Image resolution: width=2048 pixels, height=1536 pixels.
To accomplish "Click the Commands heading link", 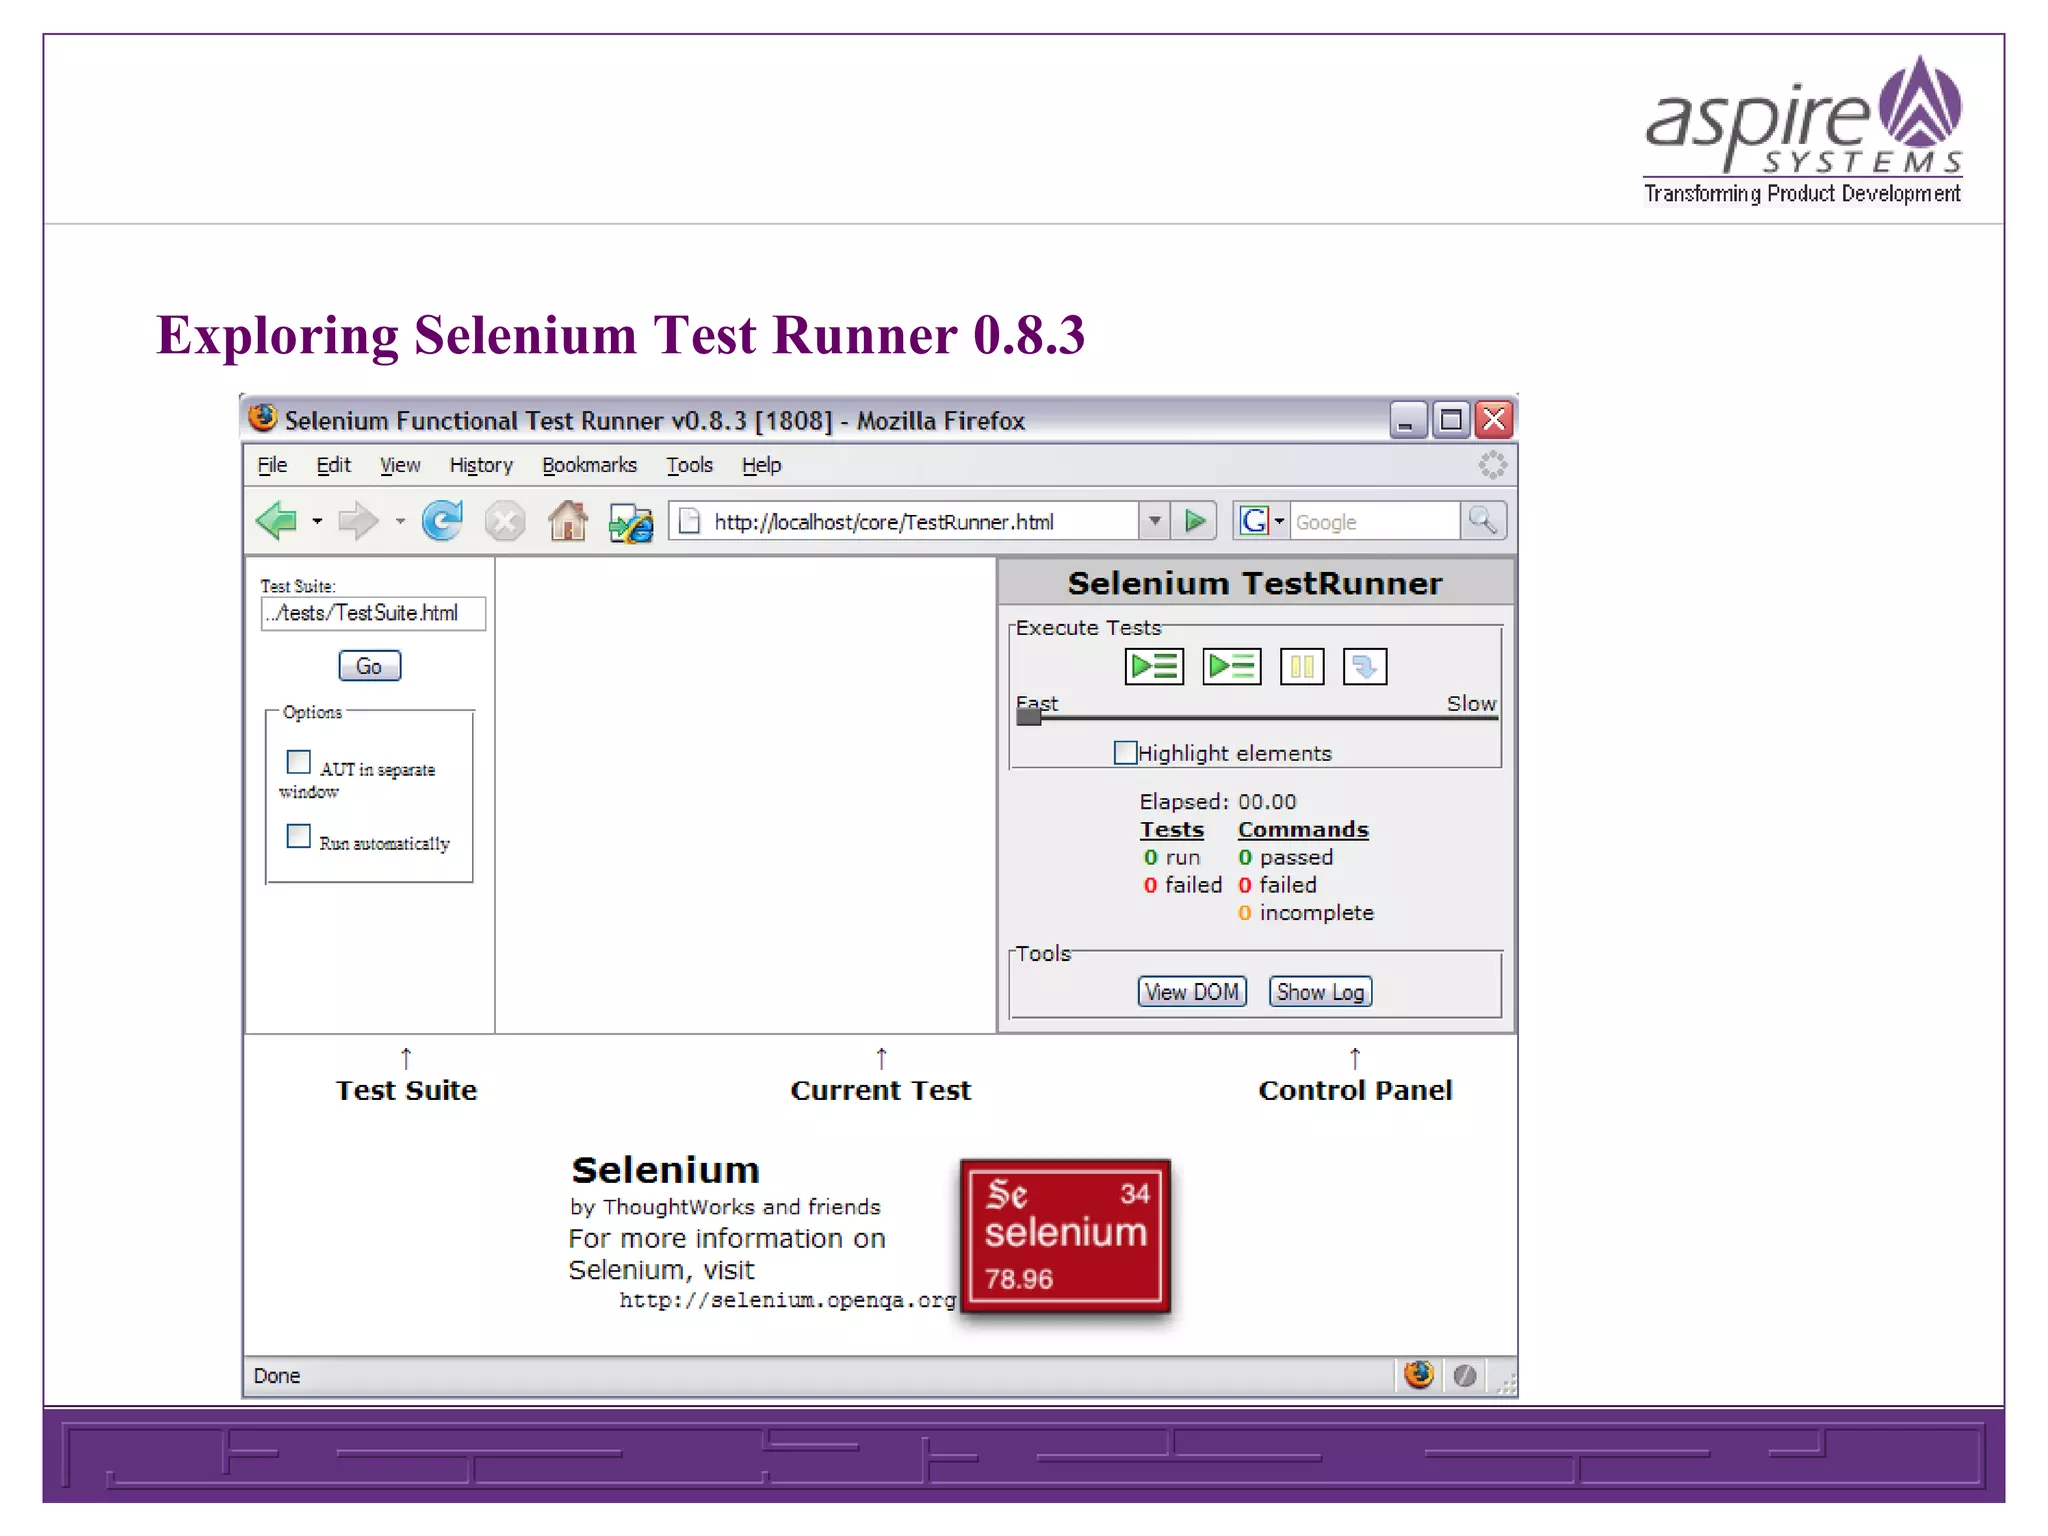I will click(1303, 830).
